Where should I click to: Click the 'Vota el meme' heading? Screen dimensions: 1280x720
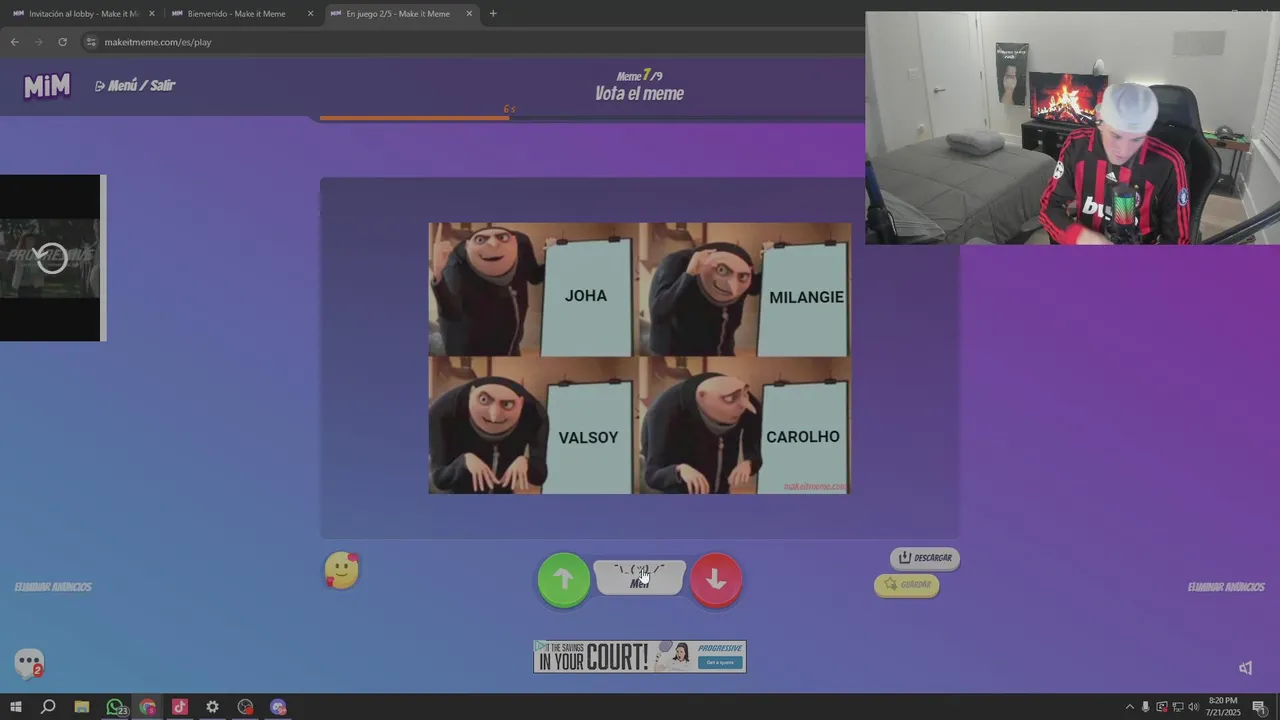point(640,94)
